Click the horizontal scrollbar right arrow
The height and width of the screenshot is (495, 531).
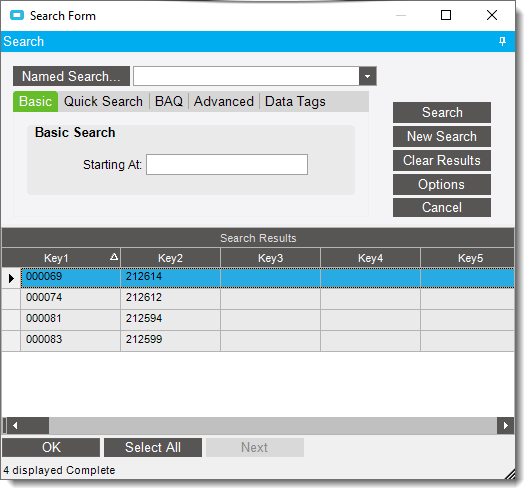(505, 426)
